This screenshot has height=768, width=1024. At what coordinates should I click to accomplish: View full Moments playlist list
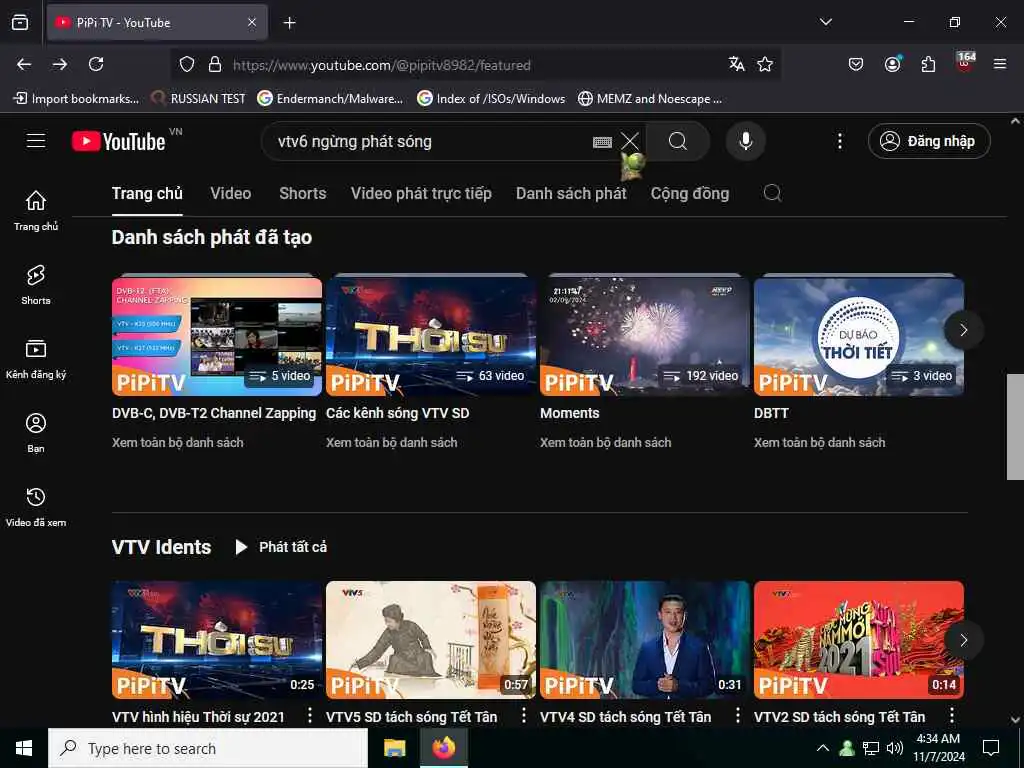point(605,442)
